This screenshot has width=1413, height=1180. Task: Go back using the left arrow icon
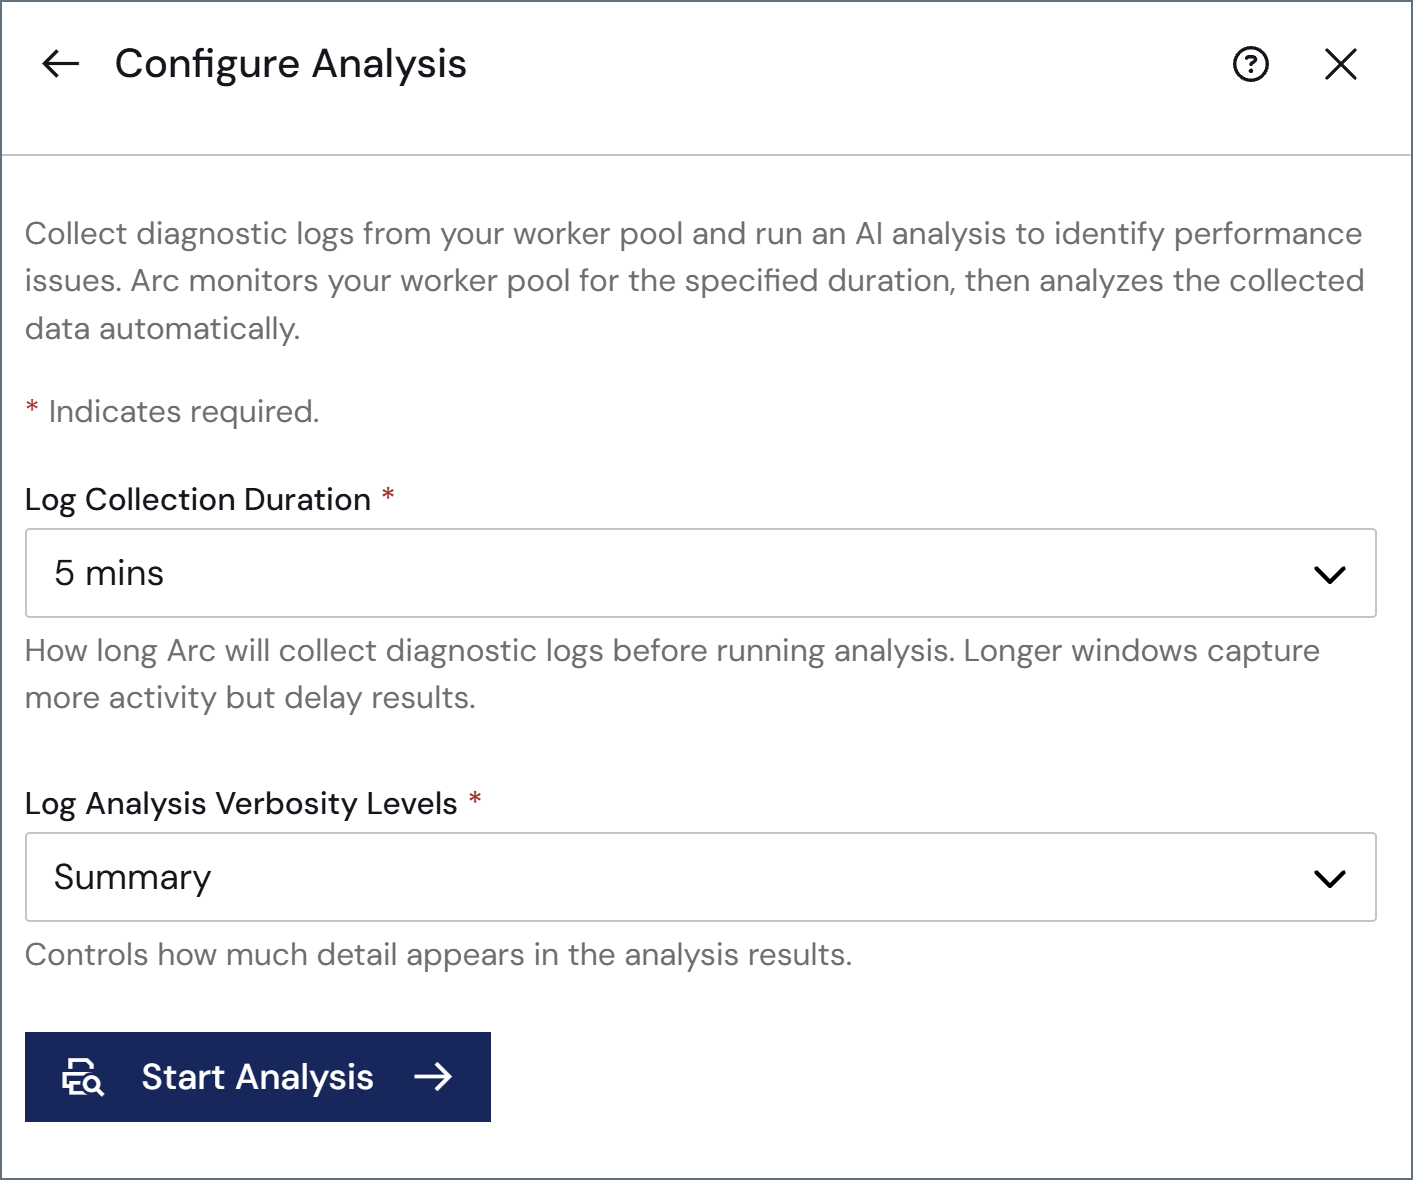(60, 64)
